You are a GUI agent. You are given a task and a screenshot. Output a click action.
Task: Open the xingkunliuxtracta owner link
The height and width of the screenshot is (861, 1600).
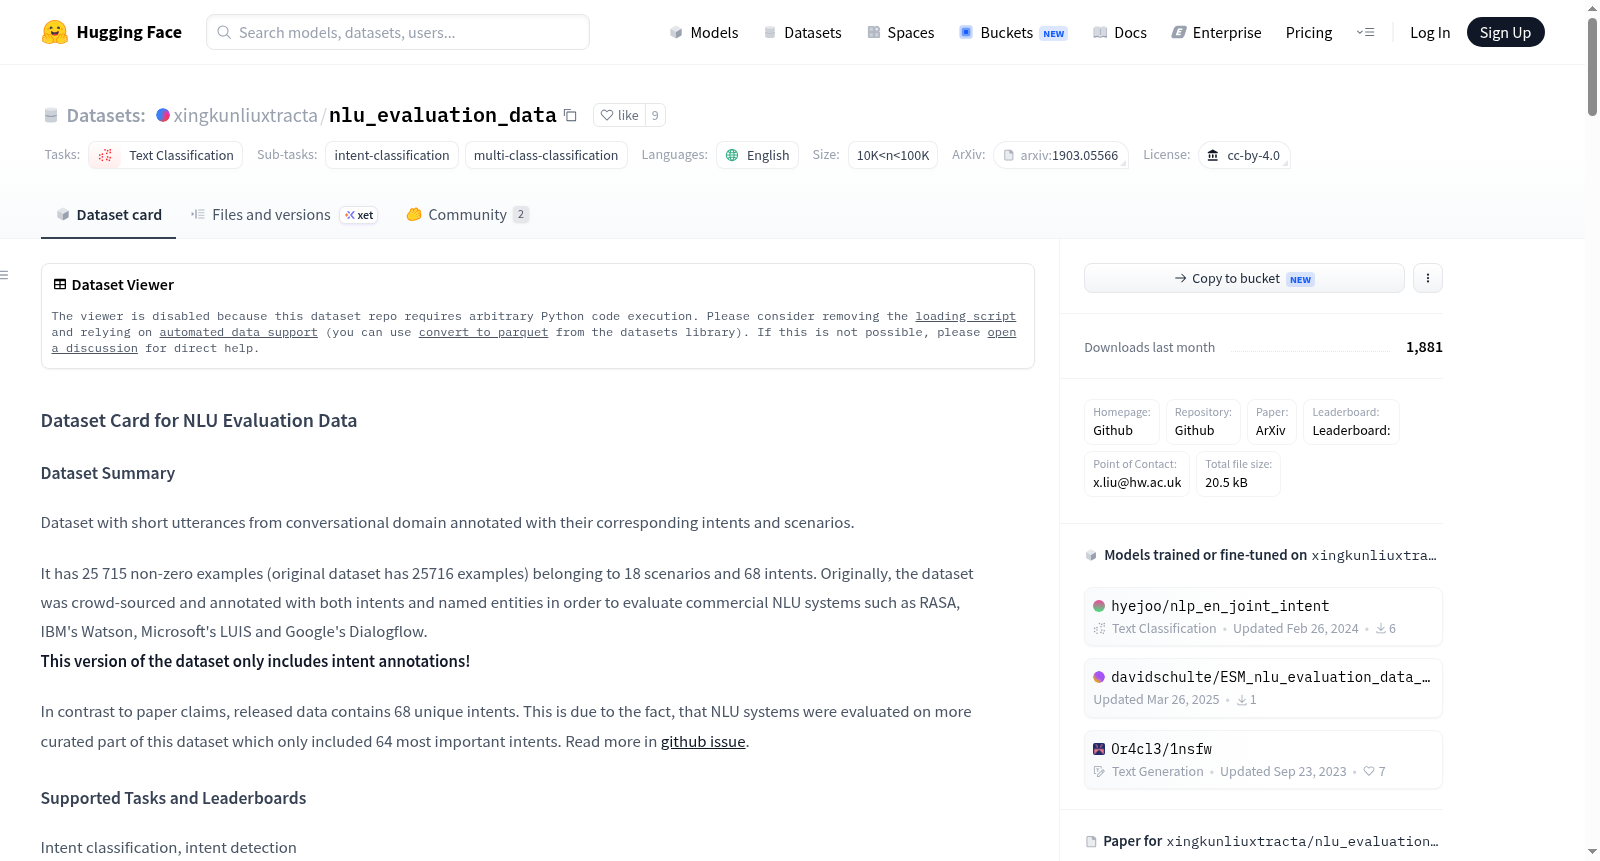[x=245, y=115]
